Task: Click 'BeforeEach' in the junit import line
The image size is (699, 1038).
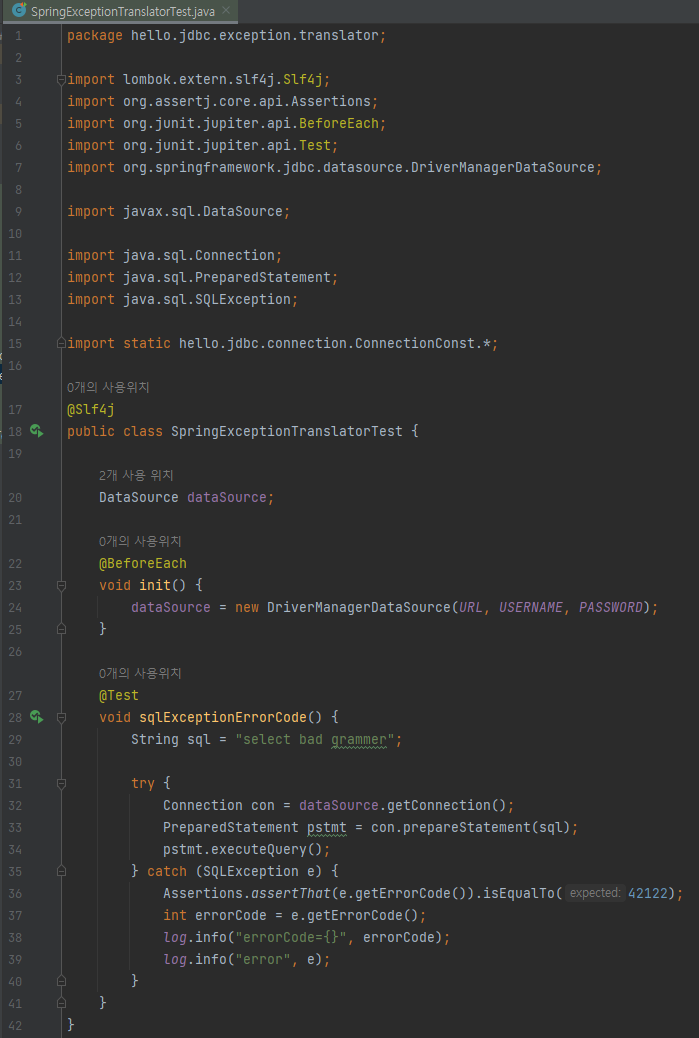Action: 339,123
